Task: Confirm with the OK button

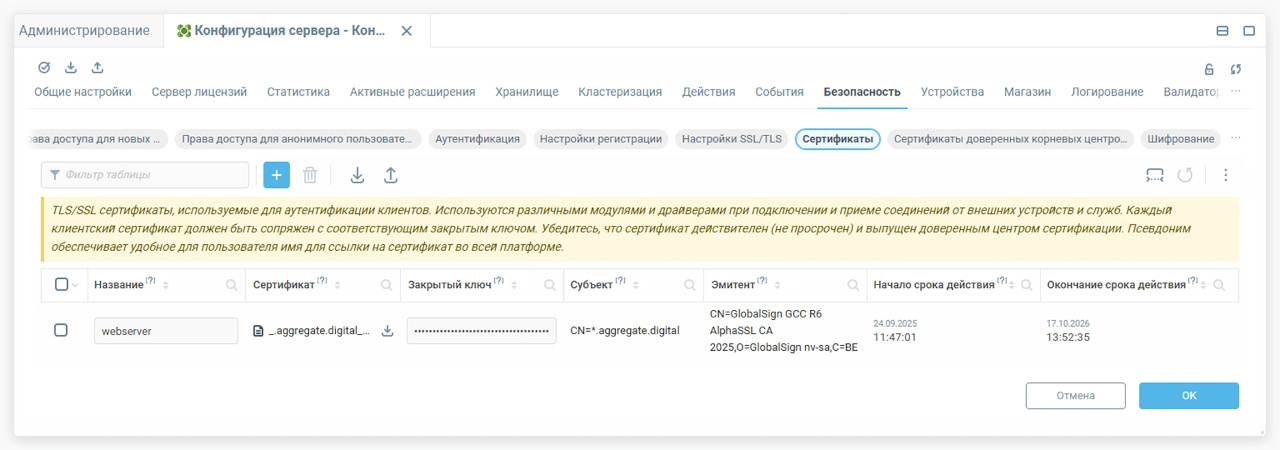Action: coord(1189,395)
